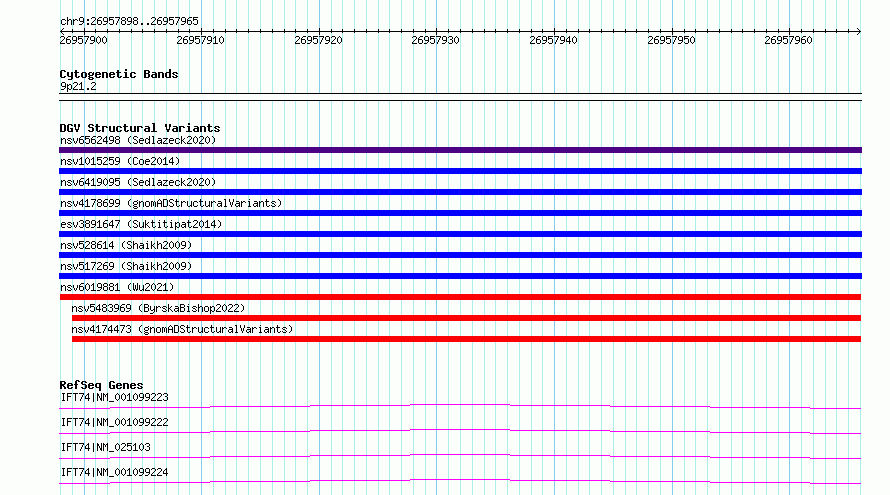Open esv3891647 (Suktitipat2014) variant label
This screenshot has height=495, width=890.
141,224
